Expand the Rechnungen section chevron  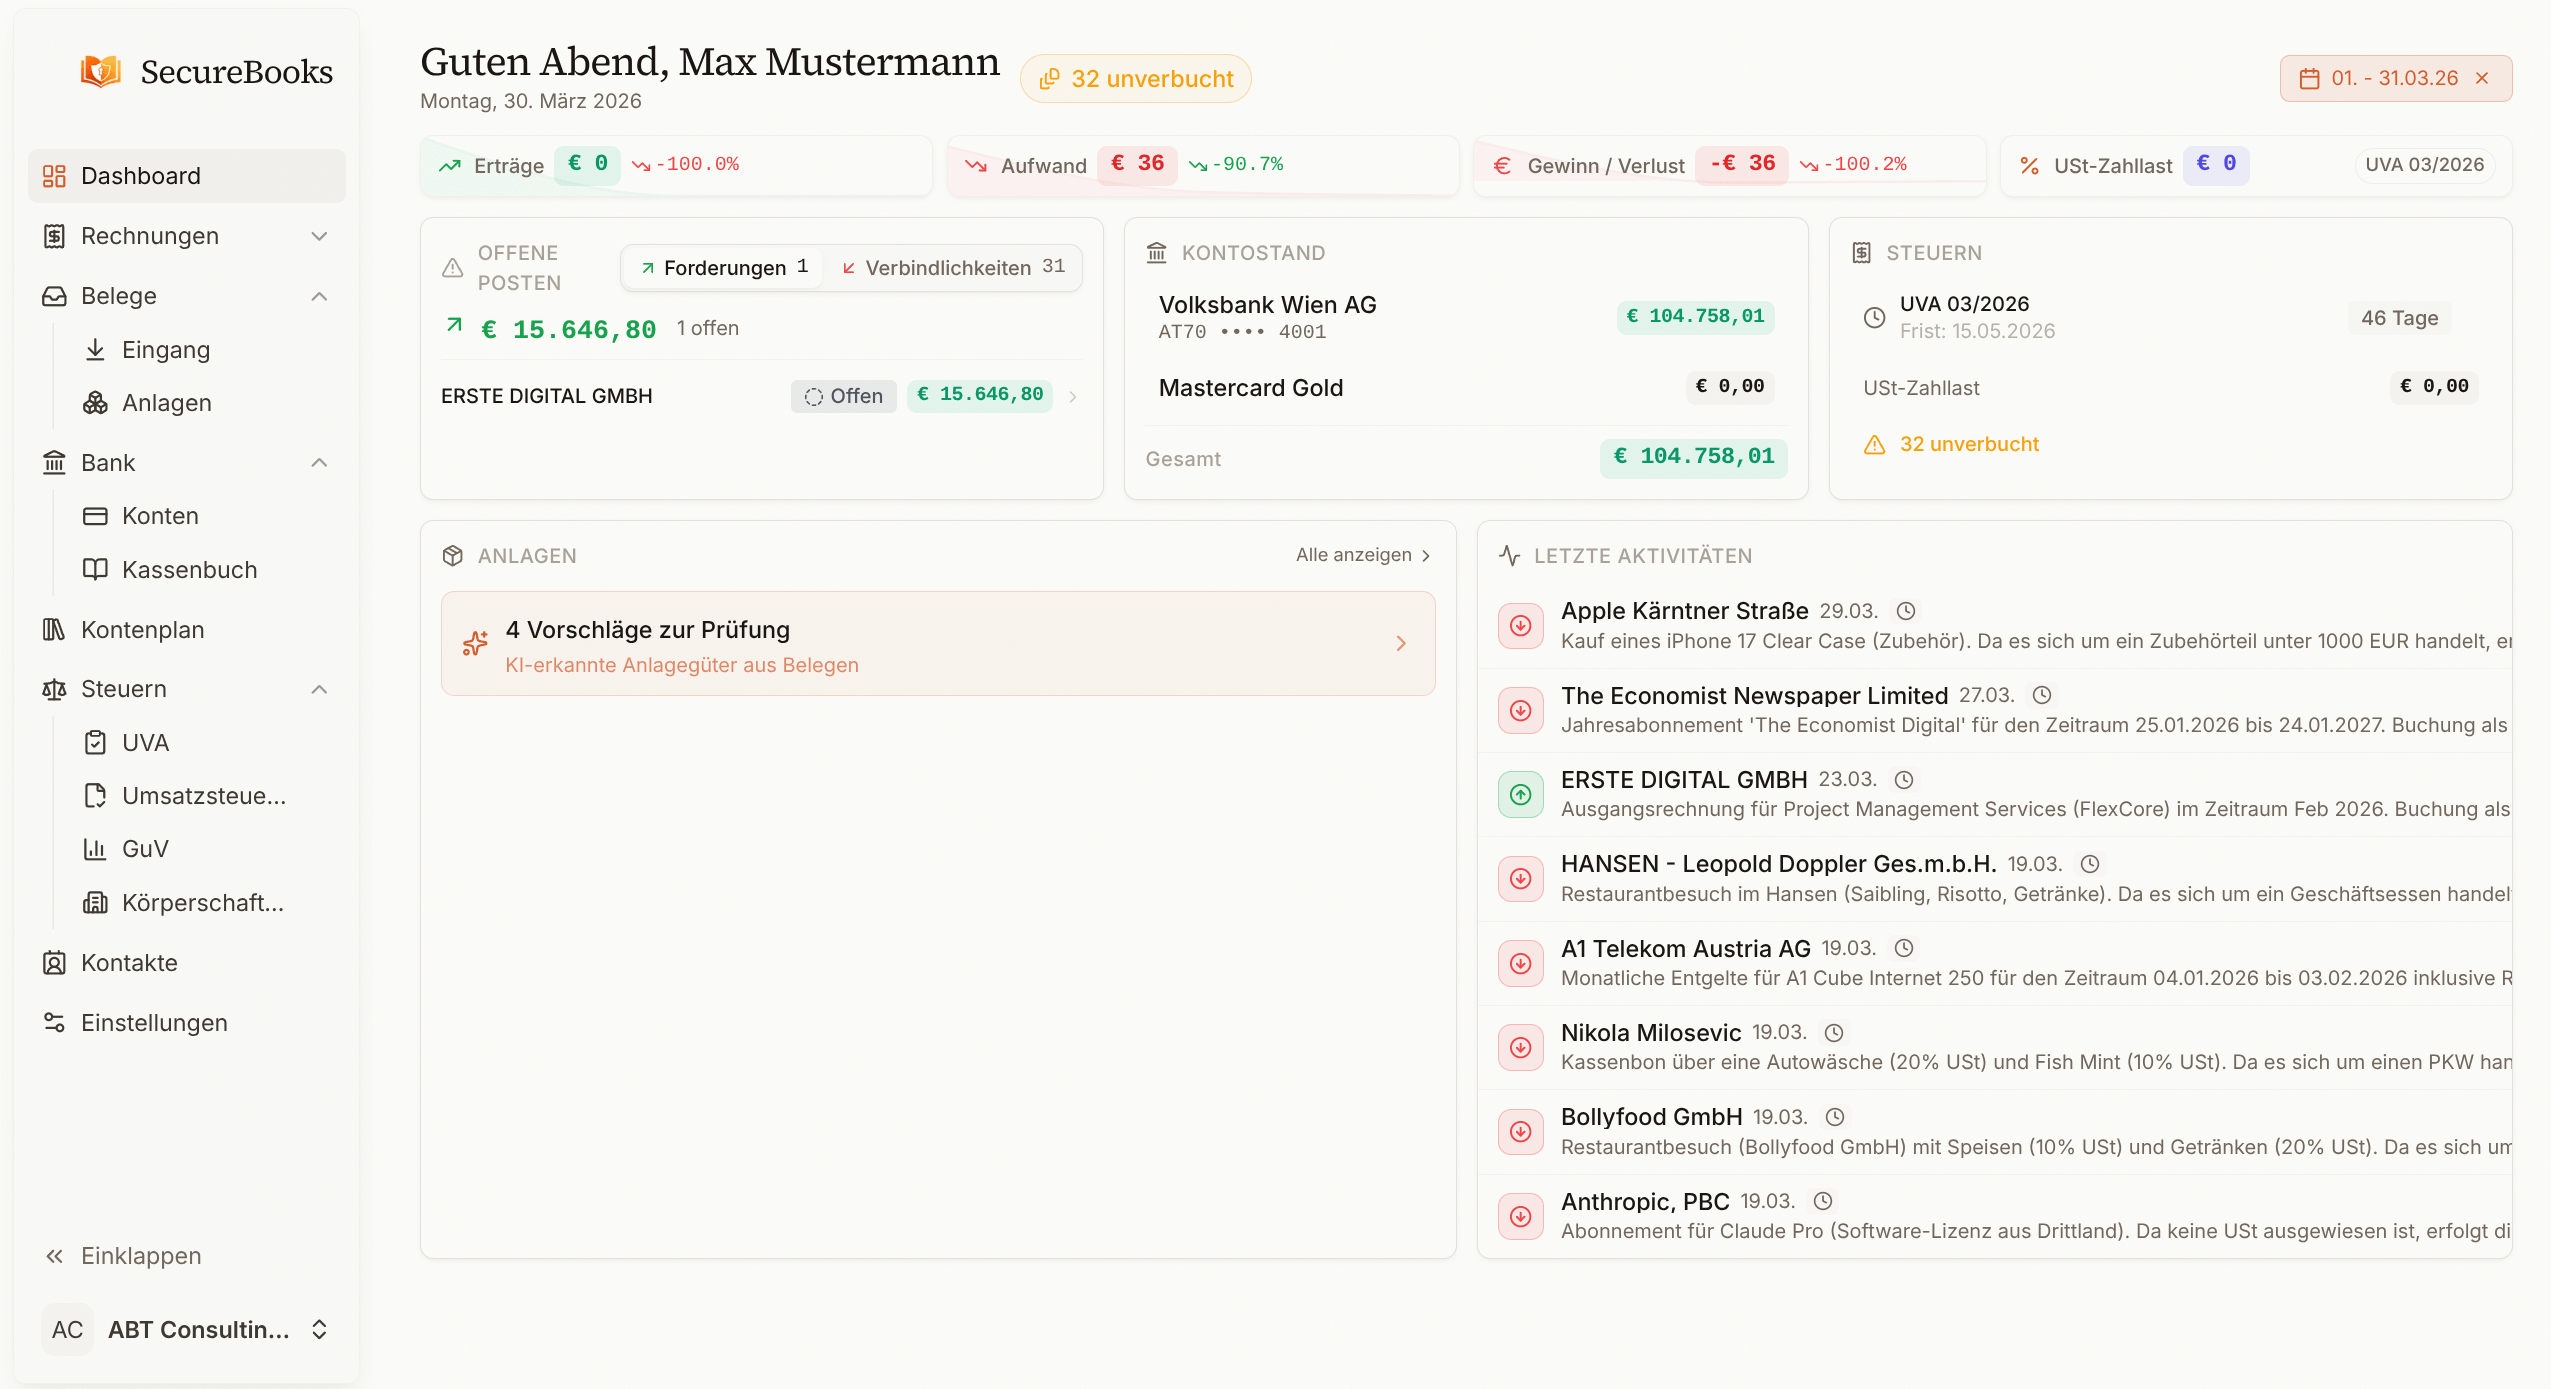(x=319, y=236)
